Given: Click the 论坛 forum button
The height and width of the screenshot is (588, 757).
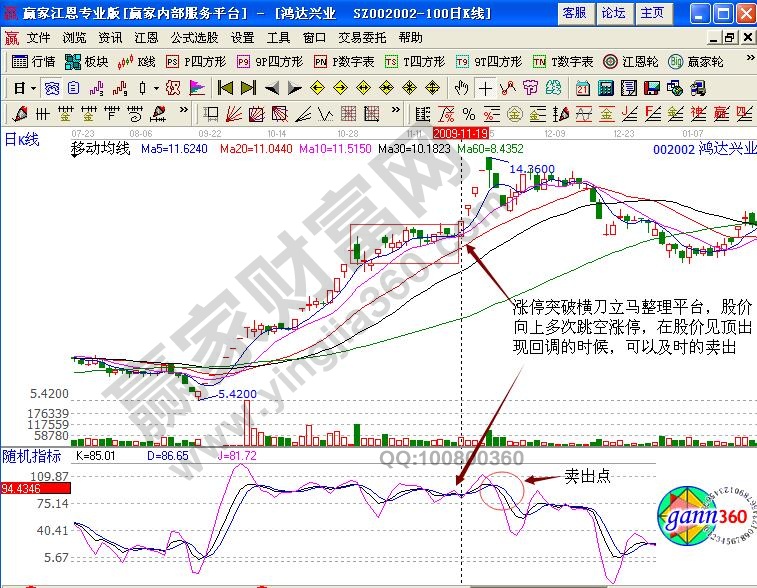Looking at the screenshot, I should [x=612, y=13].
